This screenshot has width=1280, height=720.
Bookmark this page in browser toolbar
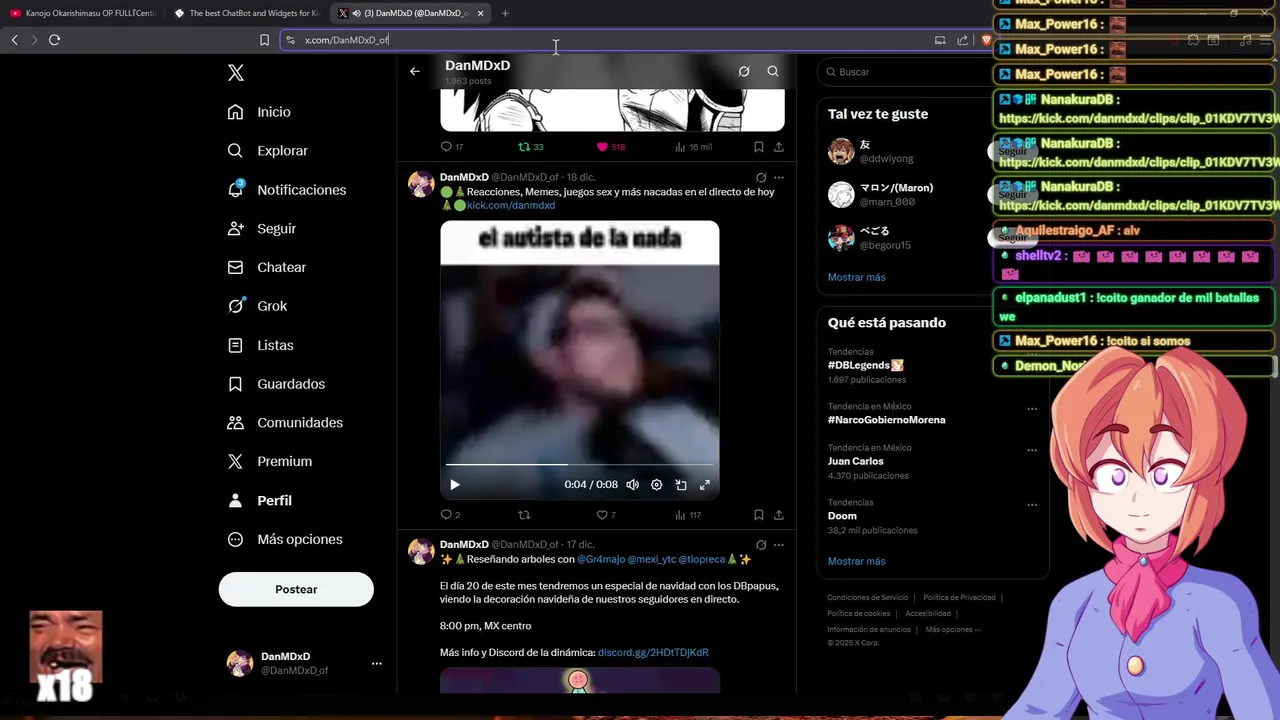(x=264, y=40)
